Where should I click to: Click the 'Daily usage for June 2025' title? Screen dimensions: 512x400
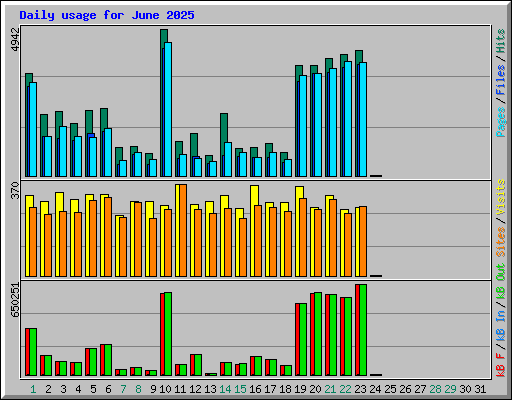click(107, 15)
